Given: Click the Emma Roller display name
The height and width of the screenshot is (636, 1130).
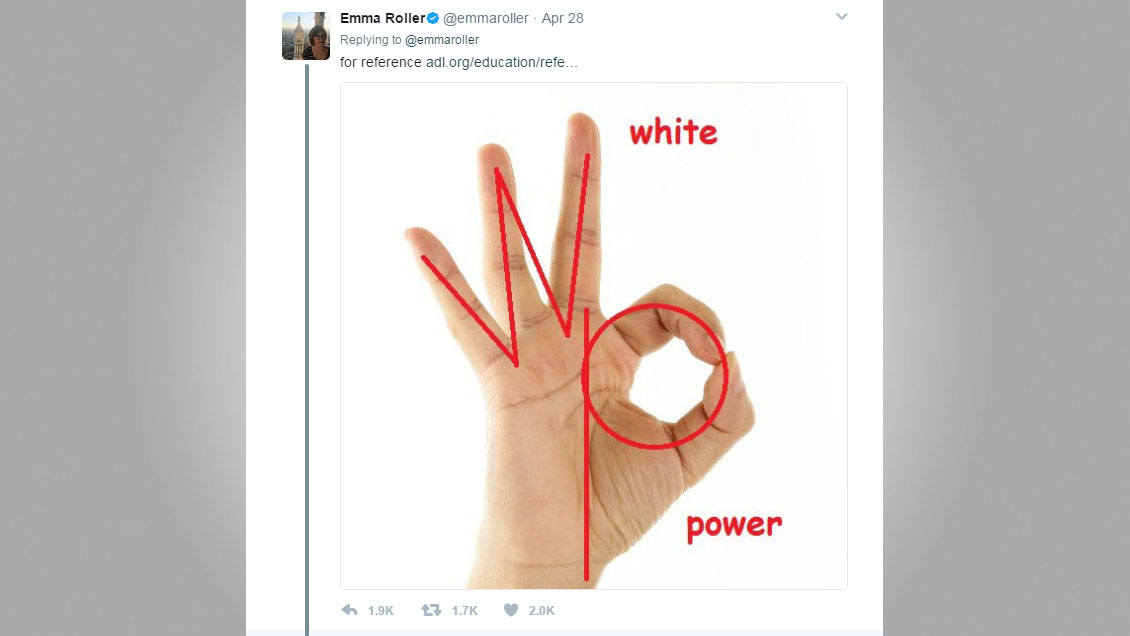Looking at the screenshot, I should 382,18.
